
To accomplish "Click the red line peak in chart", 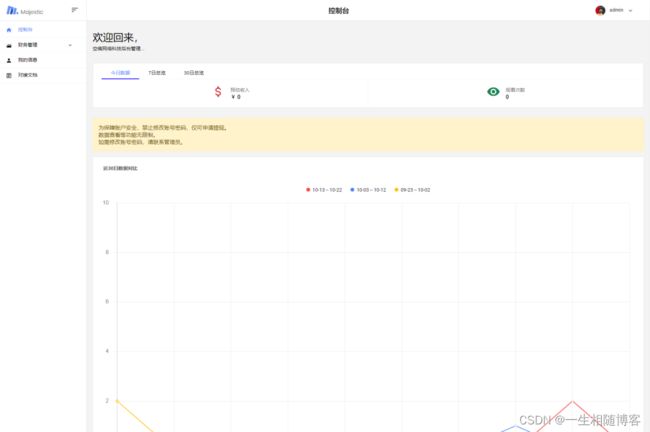I will pyautogui.click(x=572, y=401).
